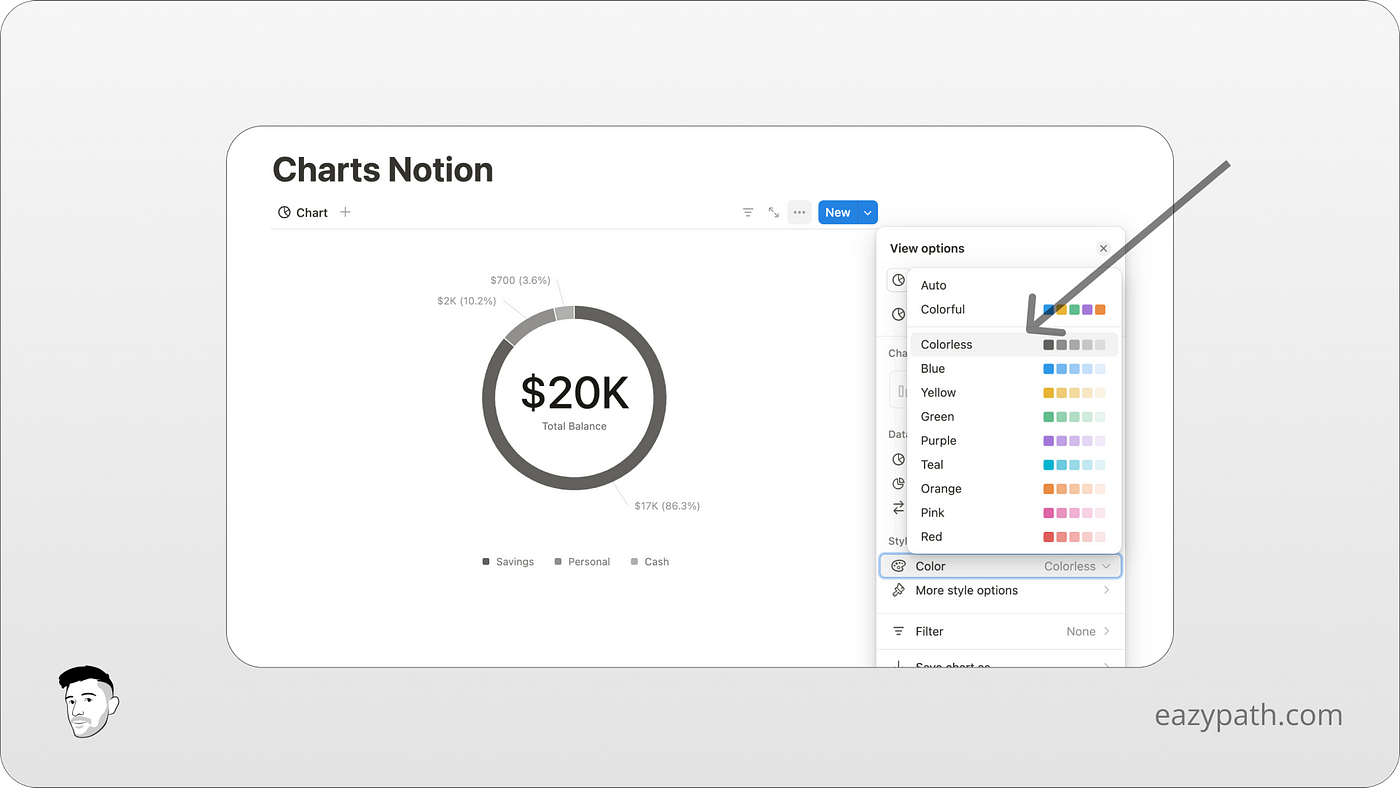The width and height of the screenshot is (1400, 788).
Task: Open the three-dot options menu
Action: click(798, 212)
